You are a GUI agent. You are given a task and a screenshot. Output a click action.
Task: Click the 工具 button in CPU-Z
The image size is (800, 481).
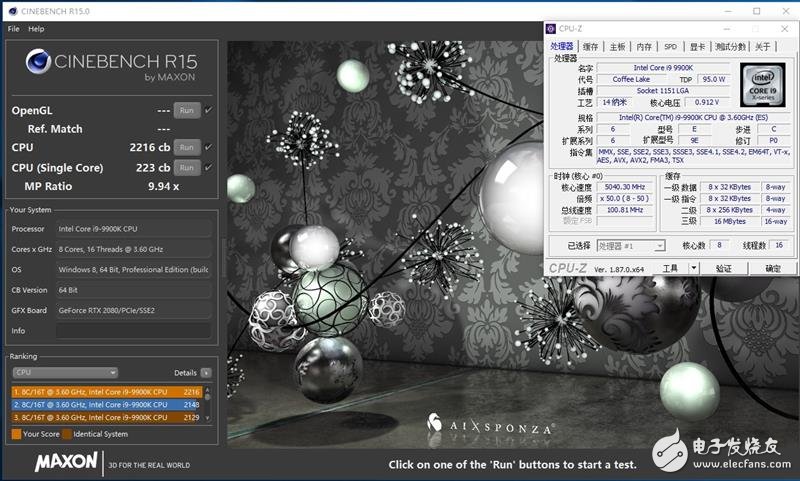(670, 268)
